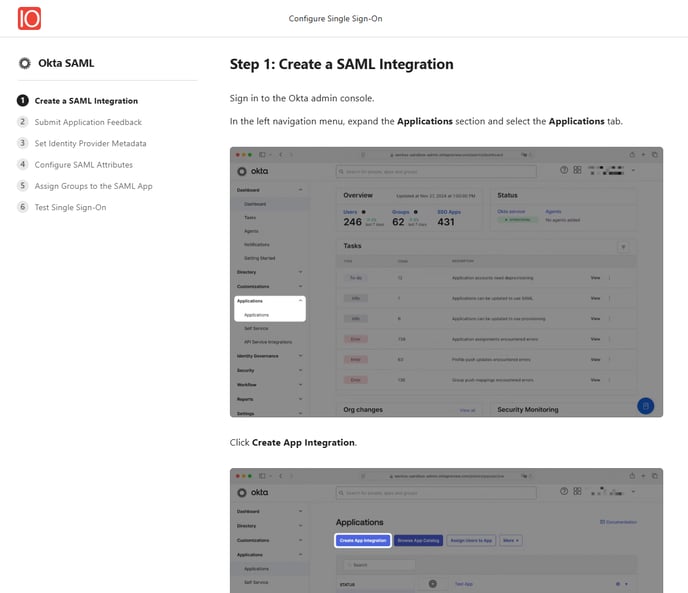
Task: Select Agents in the dashboard screenshot sidebar
Action: [251, 231]
